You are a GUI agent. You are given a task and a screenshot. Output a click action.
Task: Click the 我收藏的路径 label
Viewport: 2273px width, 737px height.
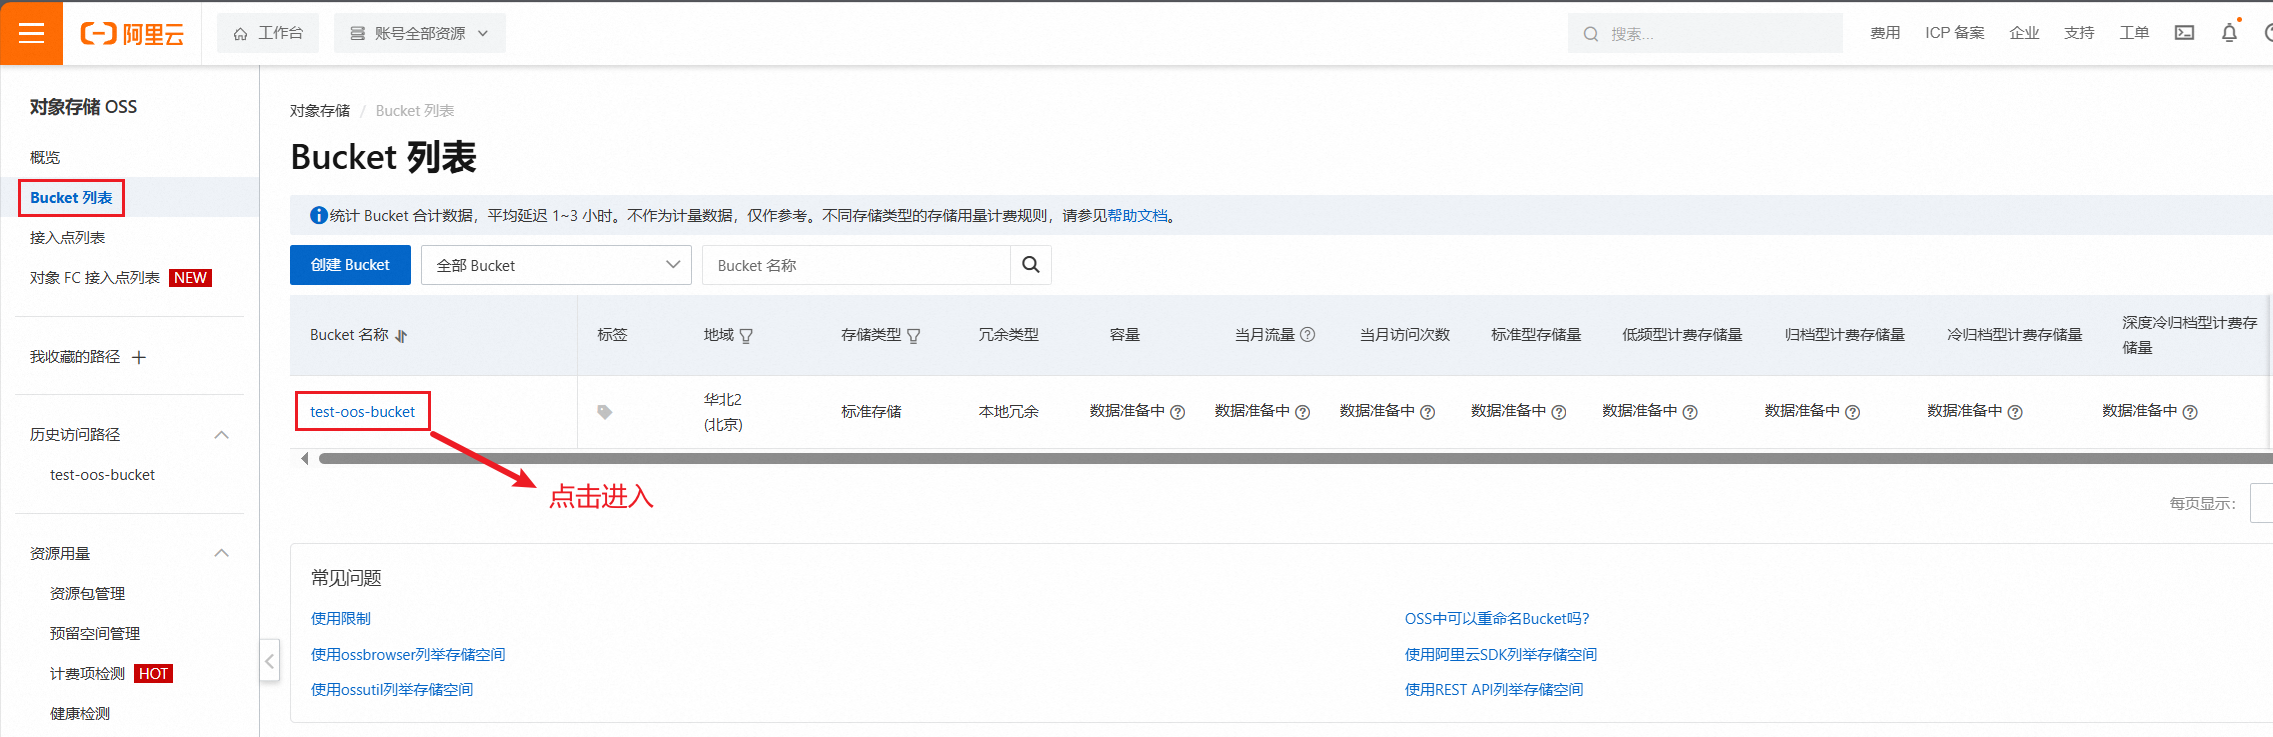75,357
